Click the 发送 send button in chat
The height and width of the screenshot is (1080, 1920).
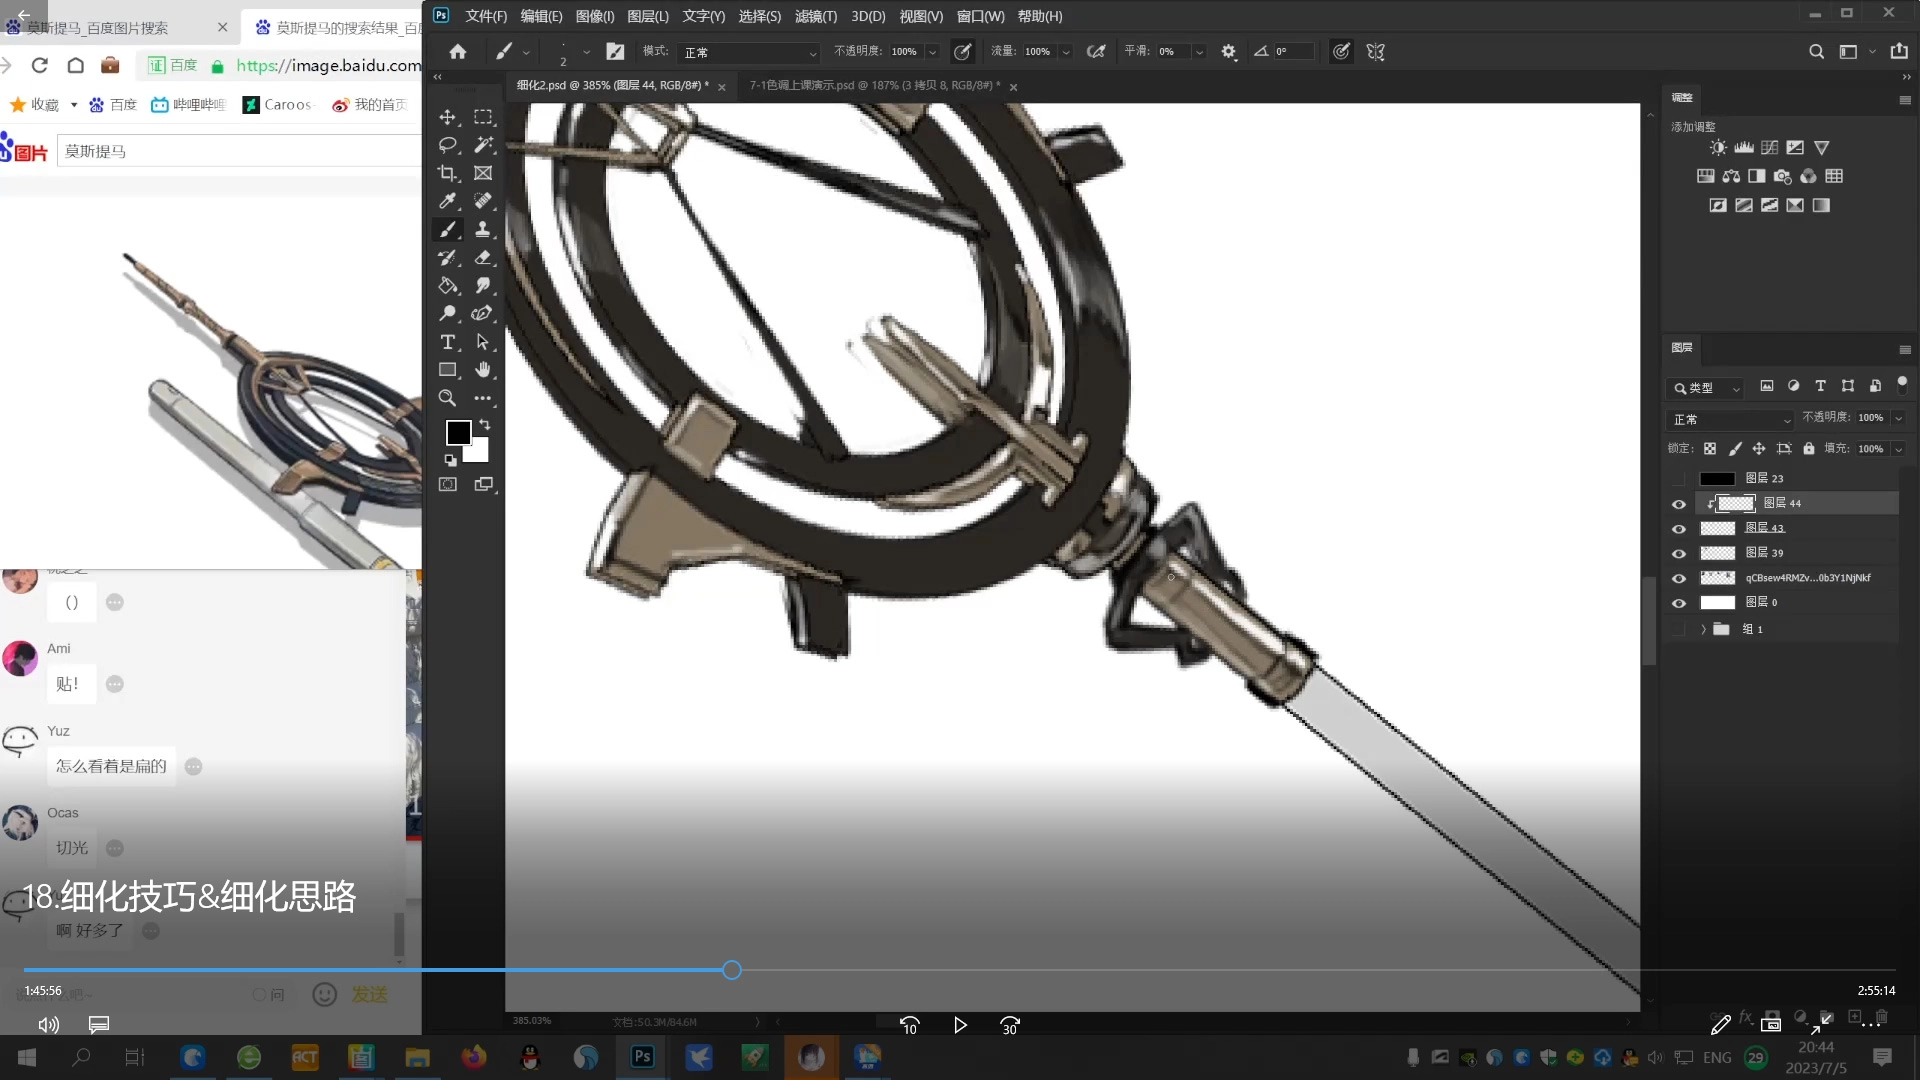(x=369, y=994)
